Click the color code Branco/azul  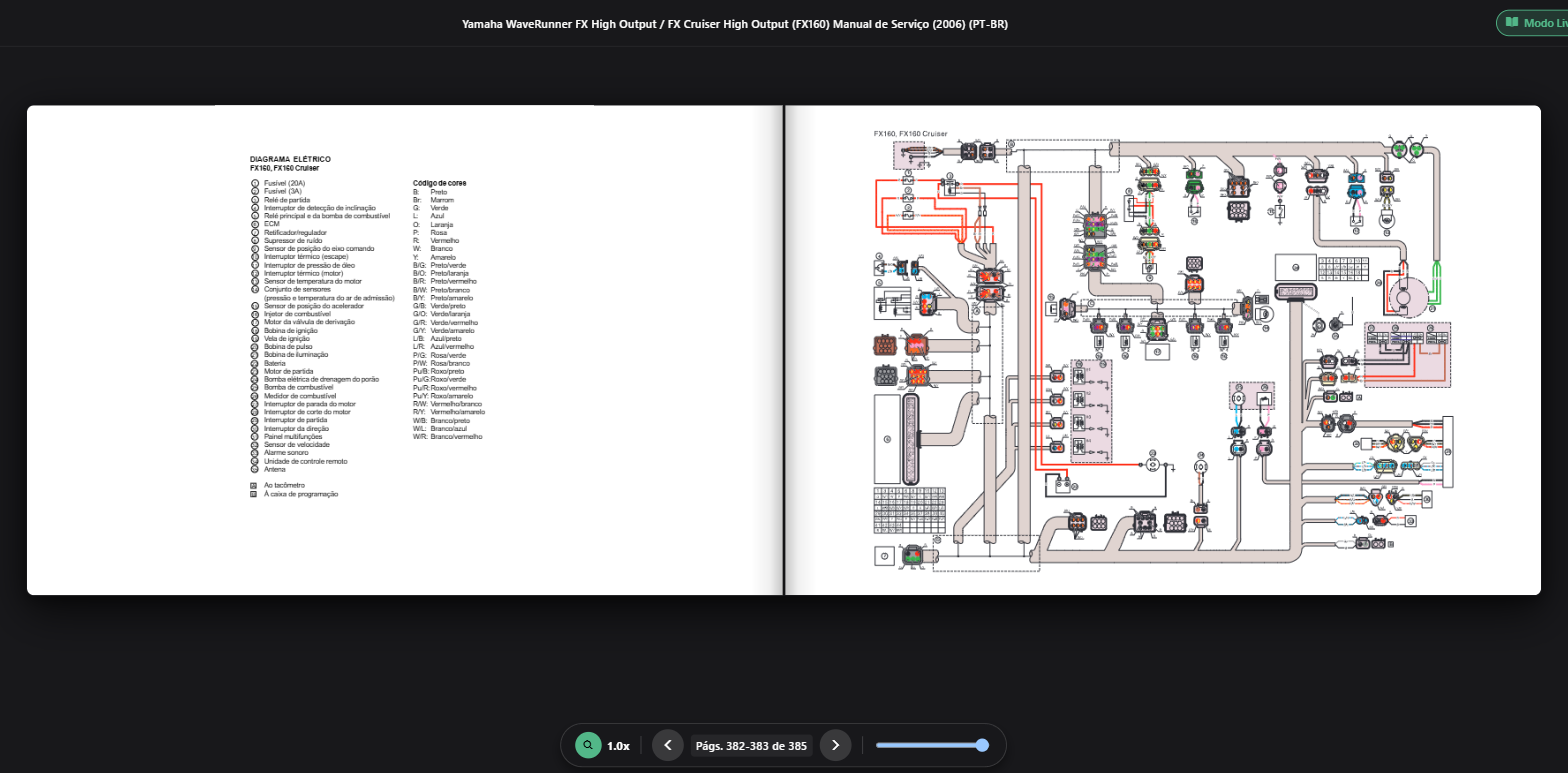click(x=448, y=428)
